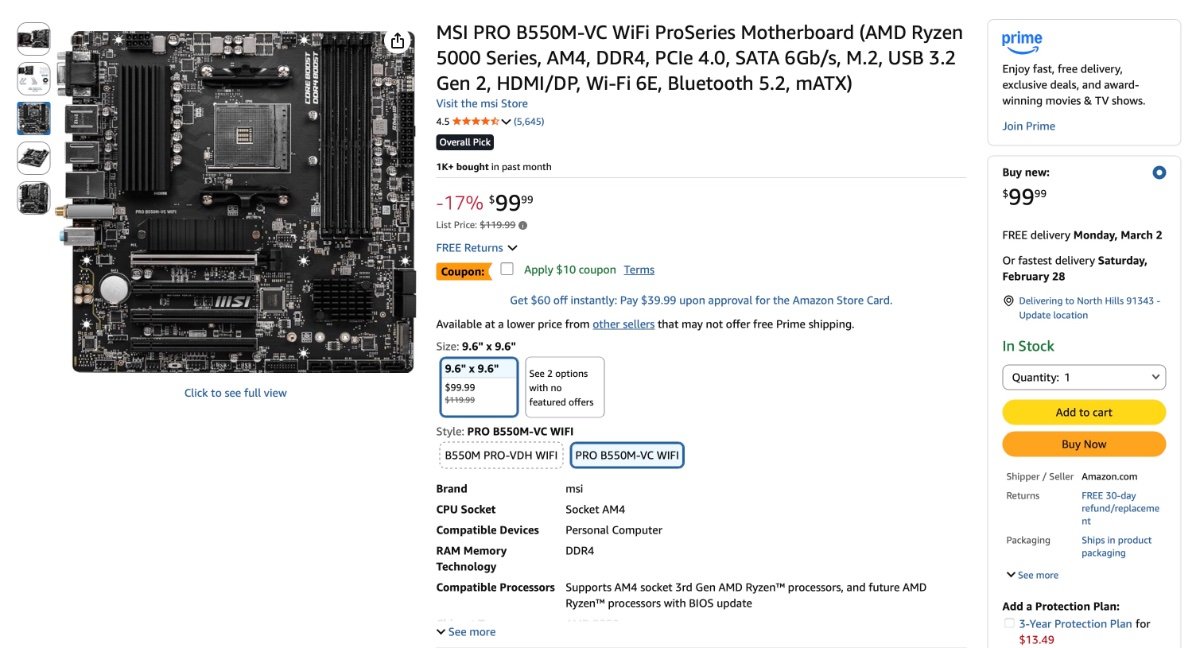
Task: Open the Quantity dropdown
Action: click(1084, 377)
